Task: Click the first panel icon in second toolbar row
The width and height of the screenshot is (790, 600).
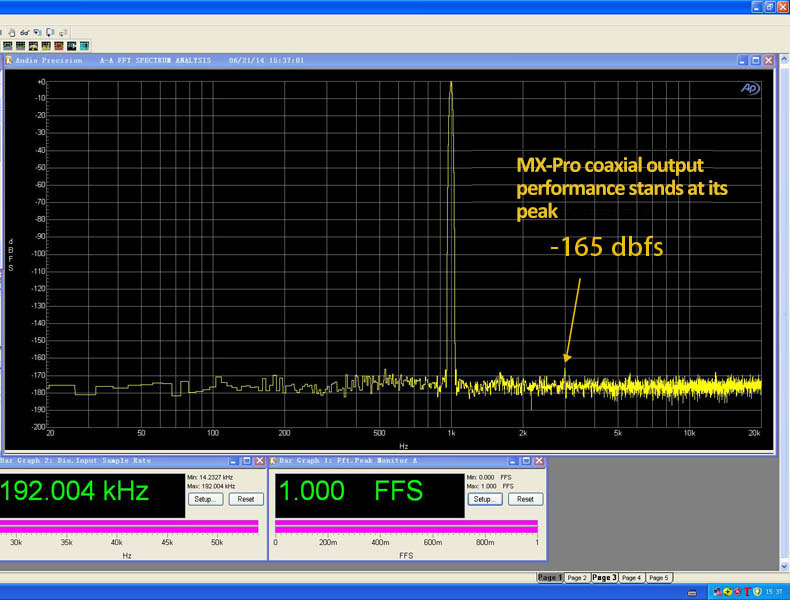Action: 8,45
